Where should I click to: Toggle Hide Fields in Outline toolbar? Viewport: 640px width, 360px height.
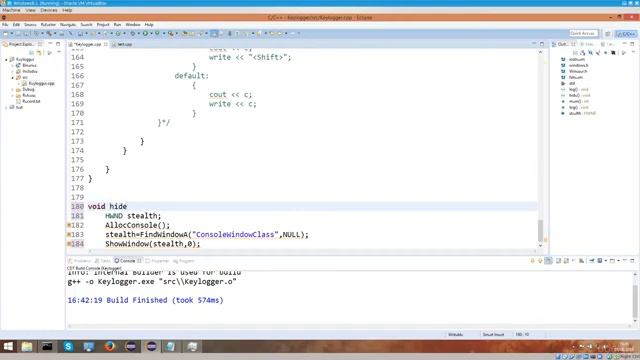(x=591, y=53)
